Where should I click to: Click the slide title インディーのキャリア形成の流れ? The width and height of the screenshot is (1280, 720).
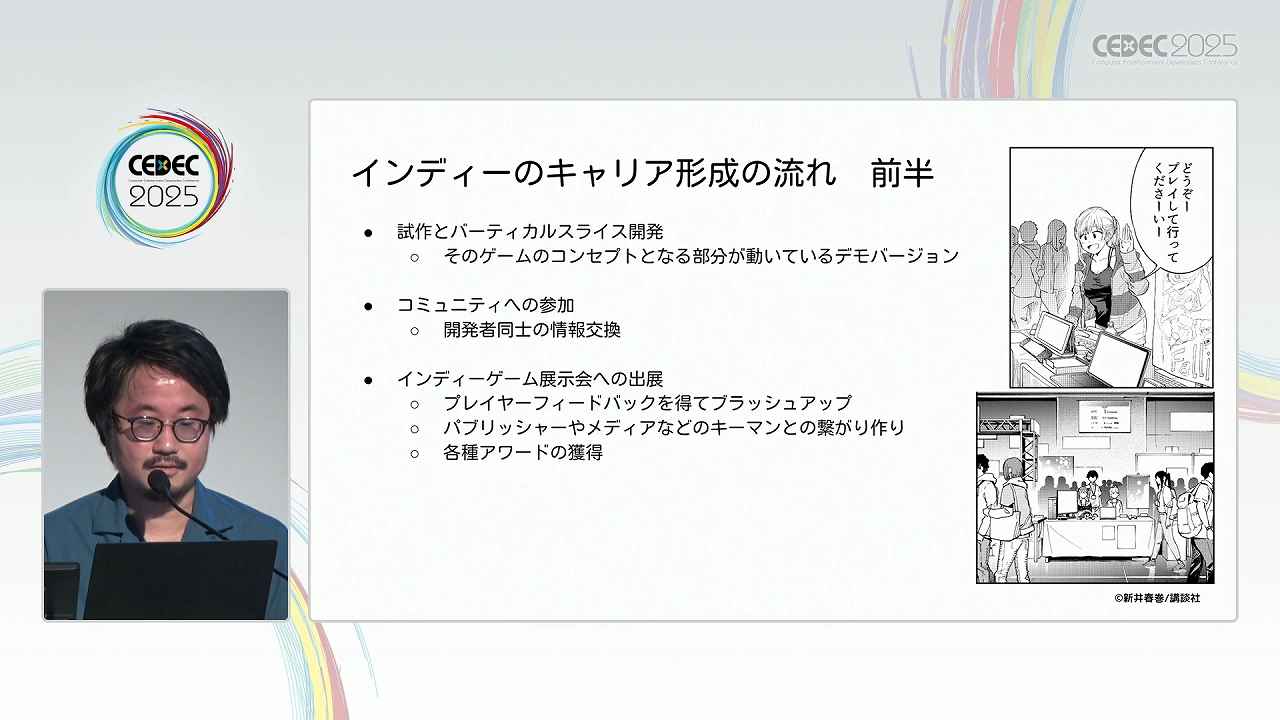(593, 173)
